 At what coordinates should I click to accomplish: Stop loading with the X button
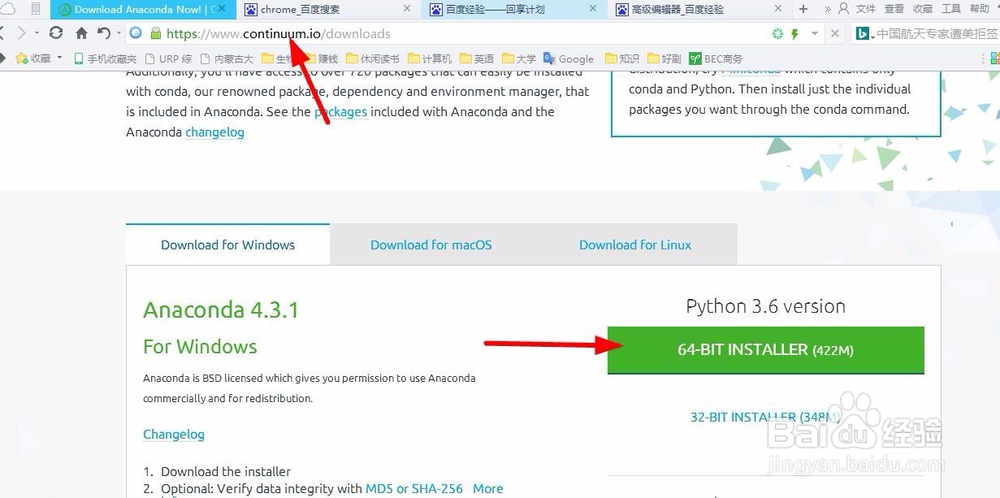coord(835,34)
